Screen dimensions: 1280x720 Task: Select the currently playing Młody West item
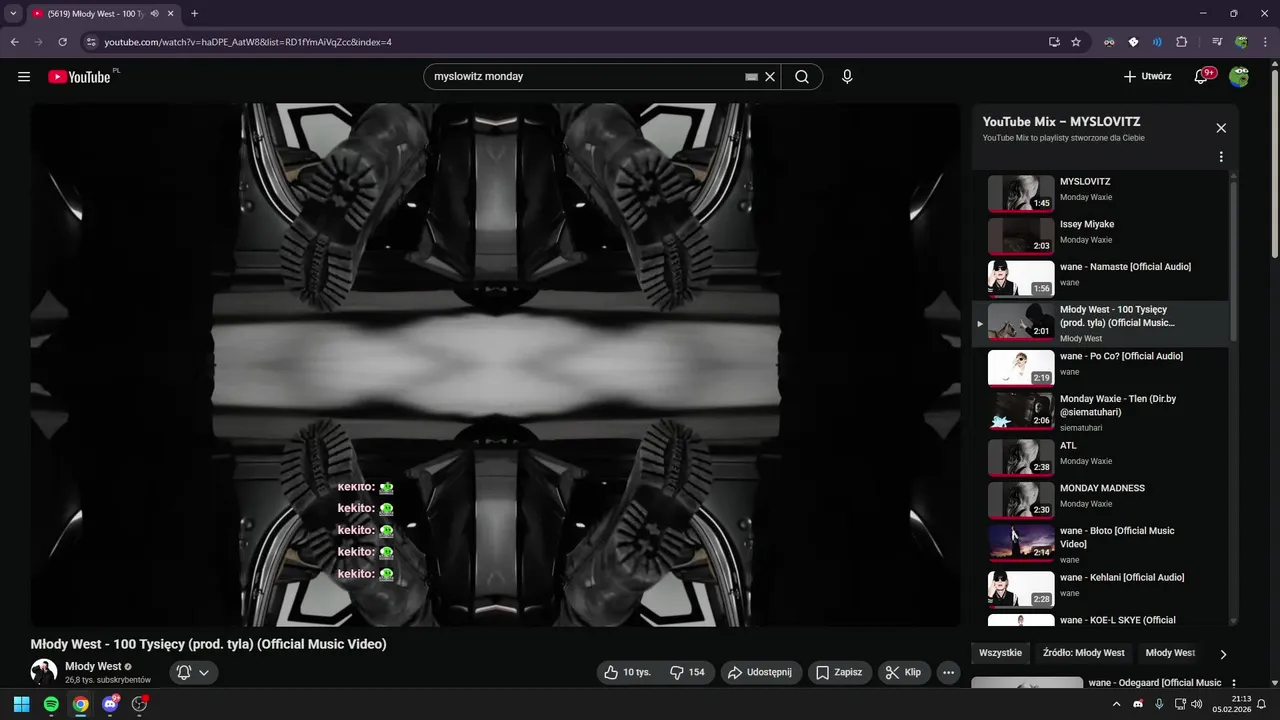tap(1100, 323)
